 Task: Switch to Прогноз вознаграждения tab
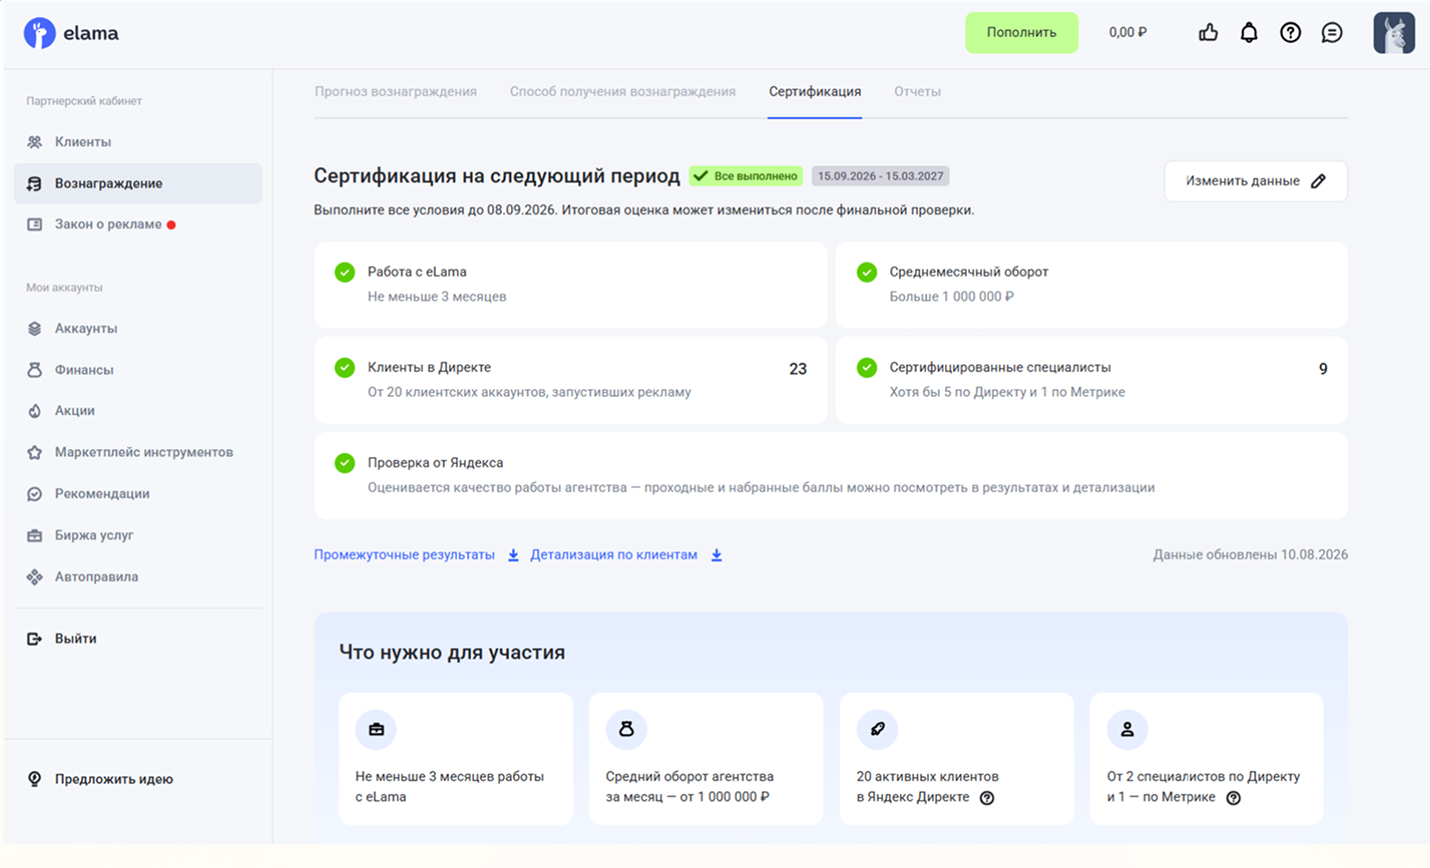pos(395,92)
